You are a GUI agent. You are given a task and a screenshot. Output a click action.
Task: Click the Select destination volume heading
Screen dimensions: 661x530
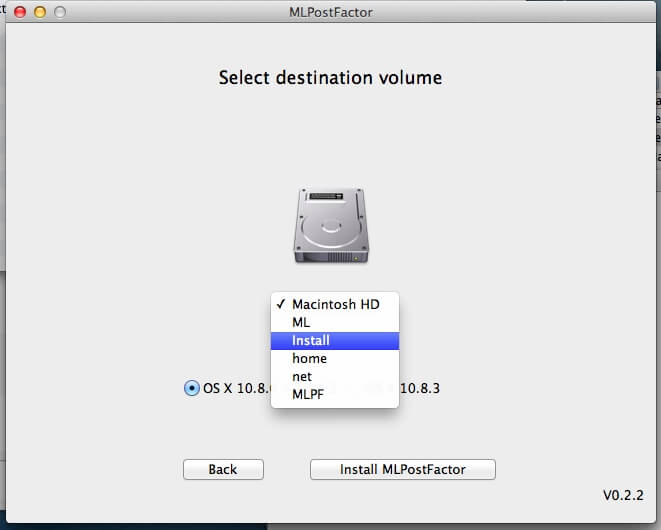point(330,78)
